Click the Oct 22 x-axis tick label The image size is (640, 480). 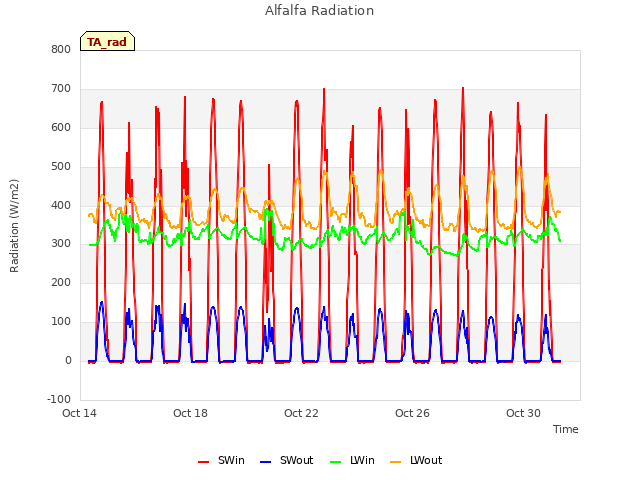[x=301, y=413]
